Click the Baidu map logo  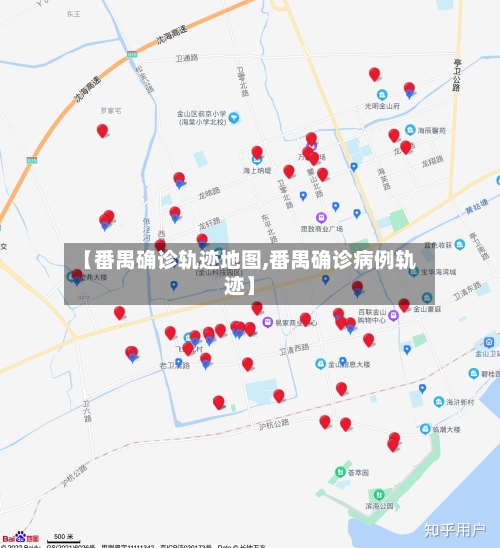click(20, 537)
